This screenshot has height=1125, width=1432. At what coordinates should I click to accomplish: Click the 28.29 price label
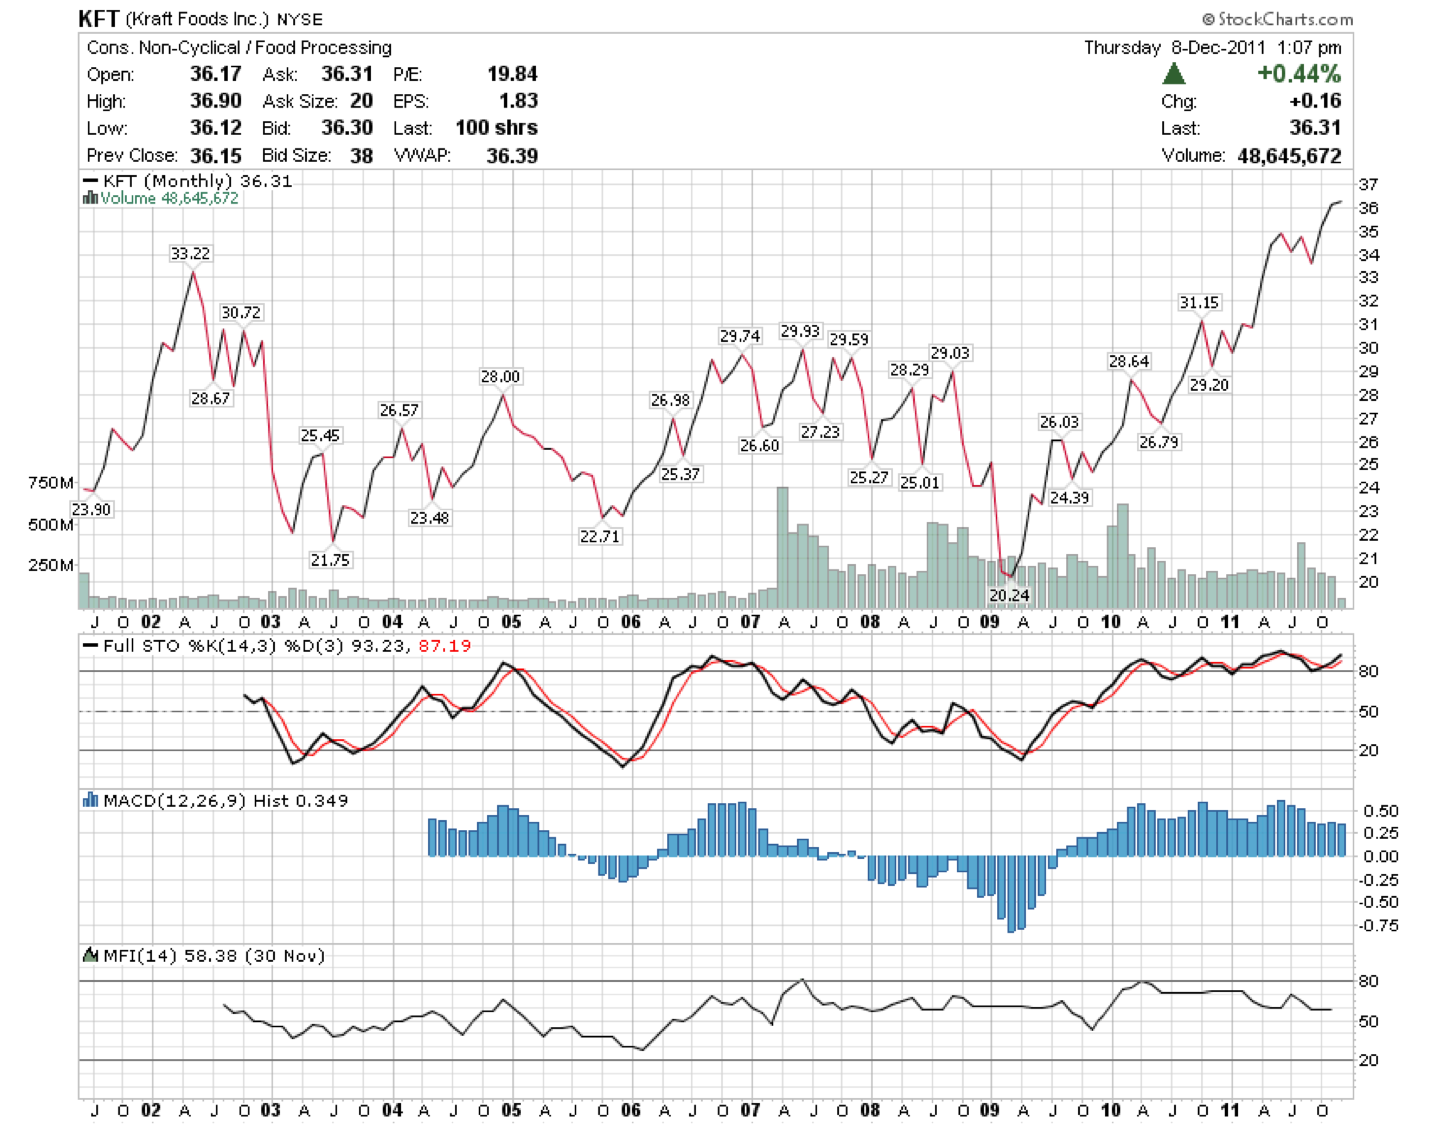[x=909, y=369]
